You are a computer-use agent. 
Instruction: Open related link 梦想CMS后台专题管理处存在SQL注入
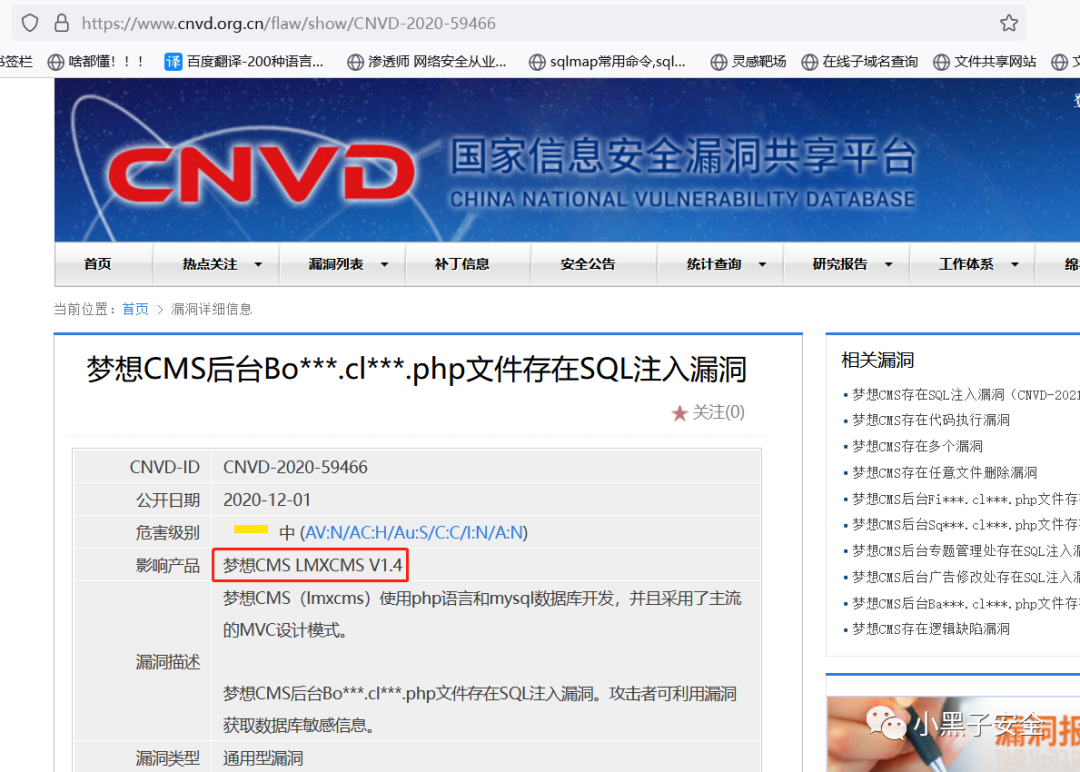coord(966,551)
